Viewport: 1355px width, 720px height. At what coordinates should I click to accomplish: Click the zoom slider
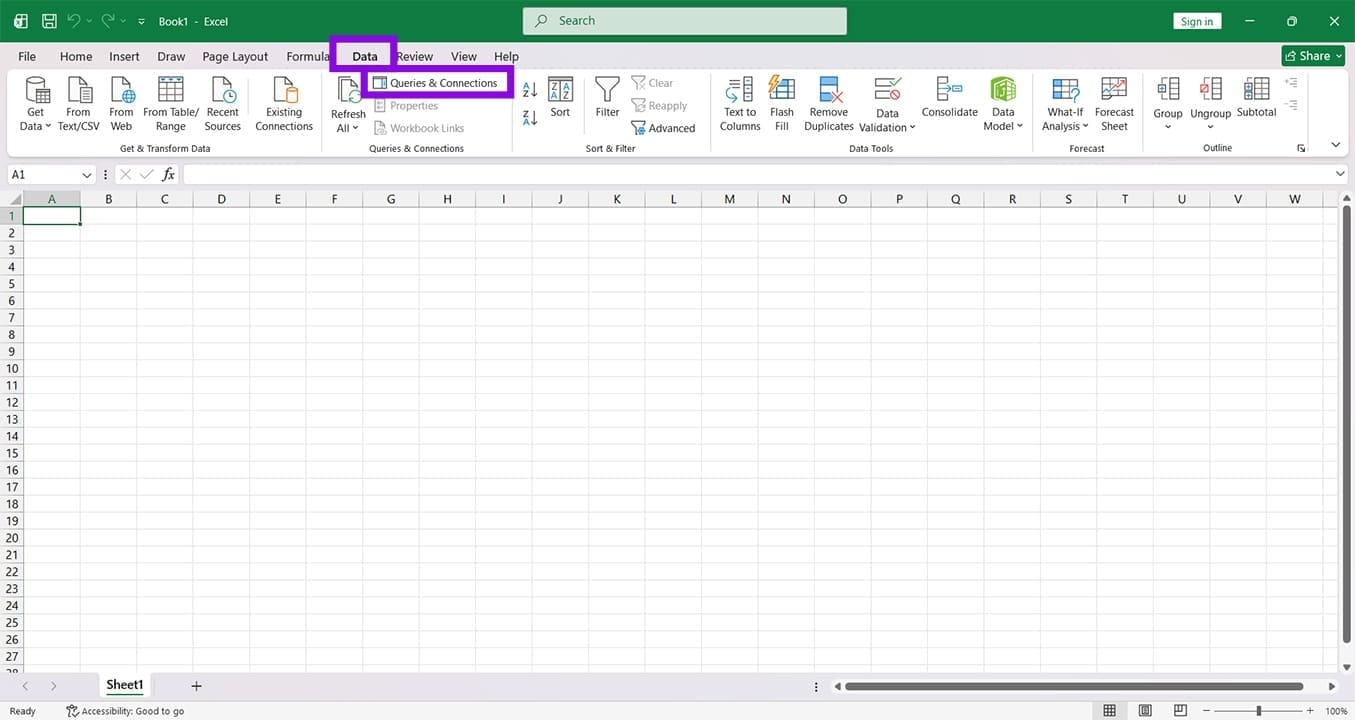[1258, 711]
